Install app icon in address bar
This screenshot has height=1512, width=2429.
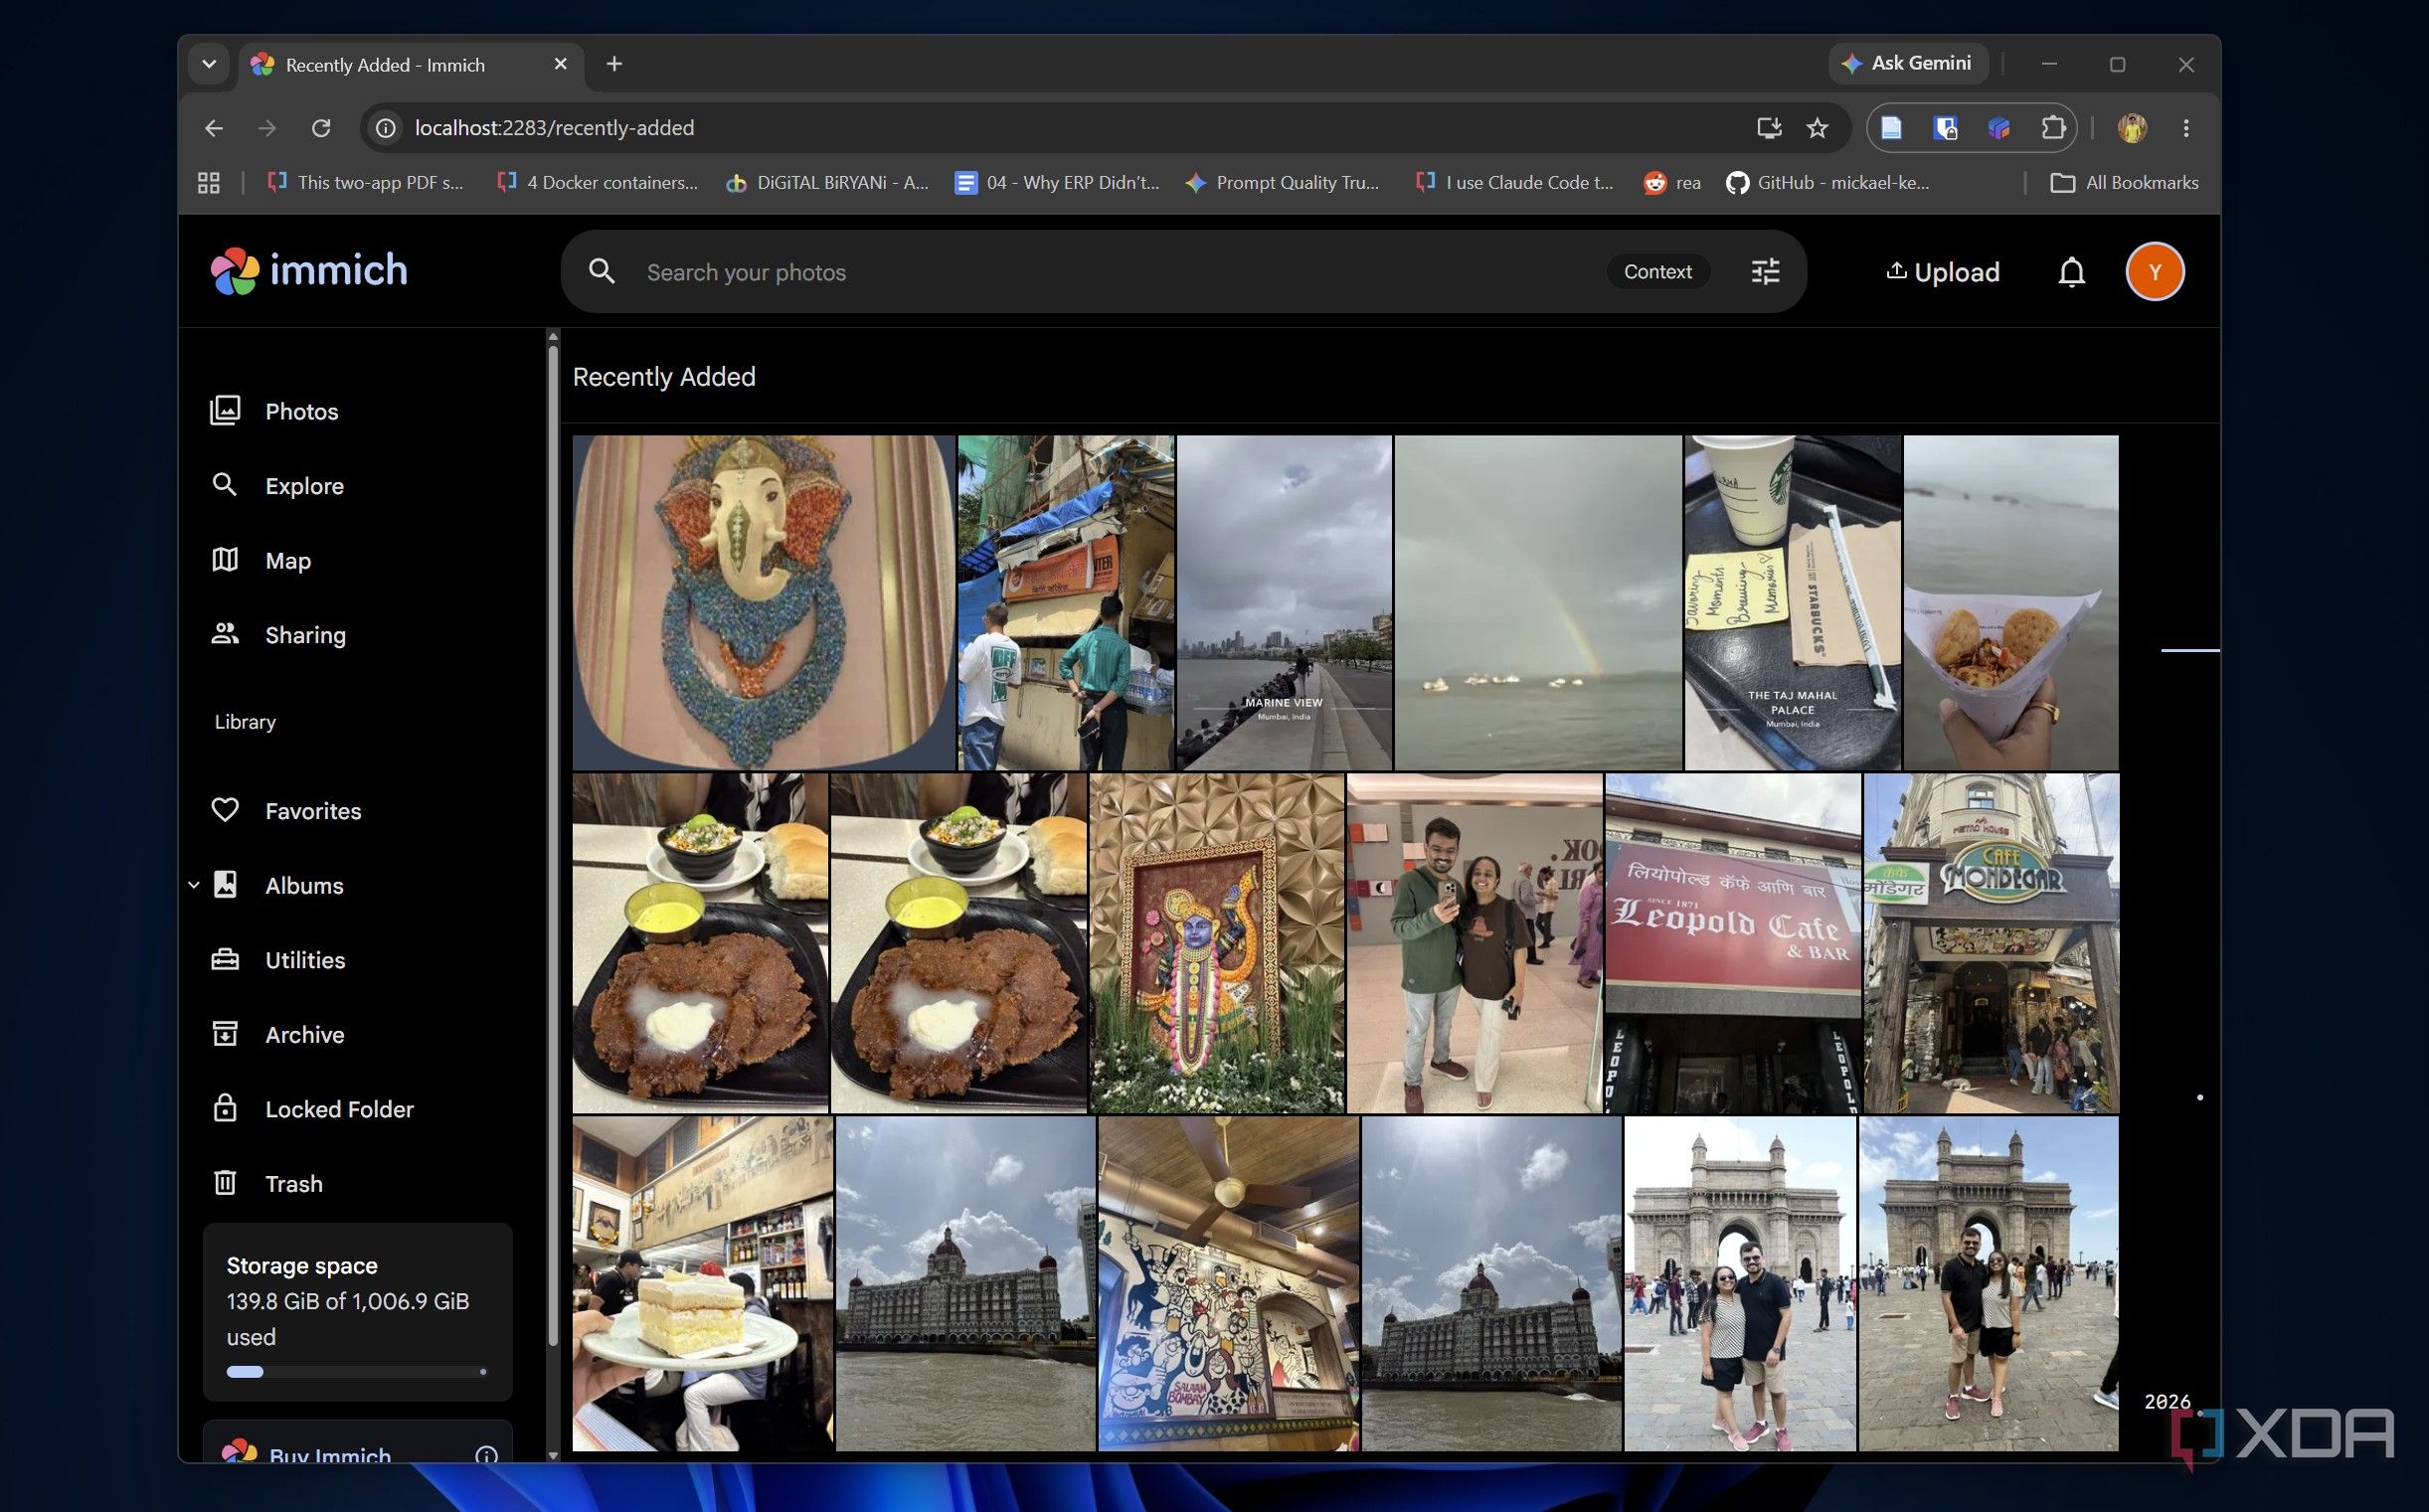[x=1768, y=128]
